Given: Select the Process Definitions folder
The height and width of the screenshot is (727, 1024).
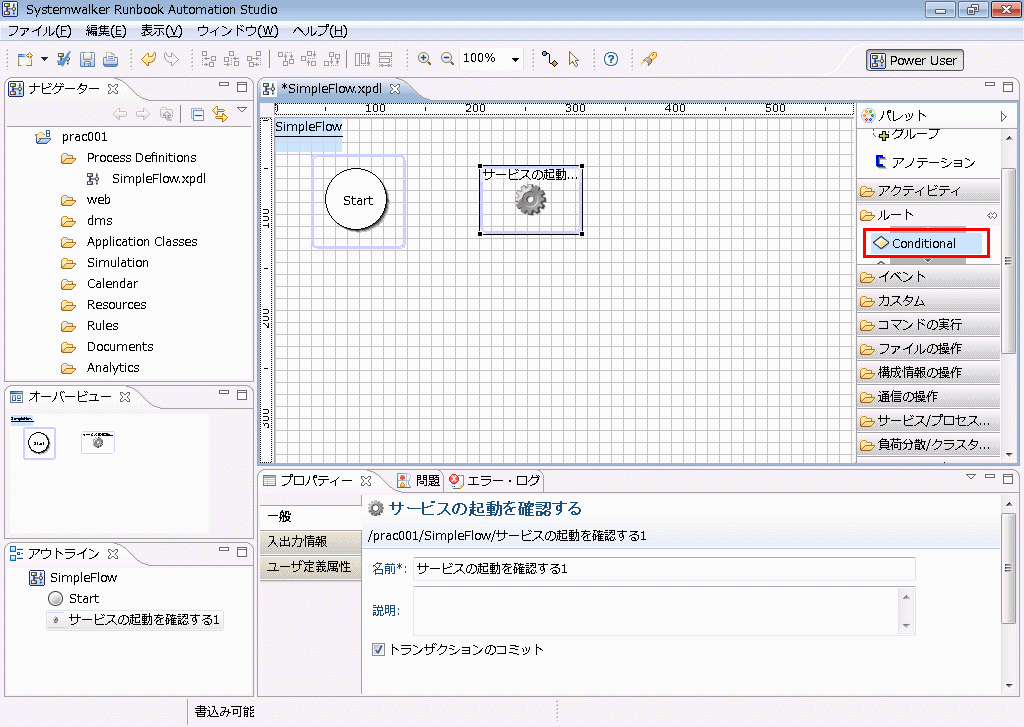Looking at the screenshot, I should 141,157.
